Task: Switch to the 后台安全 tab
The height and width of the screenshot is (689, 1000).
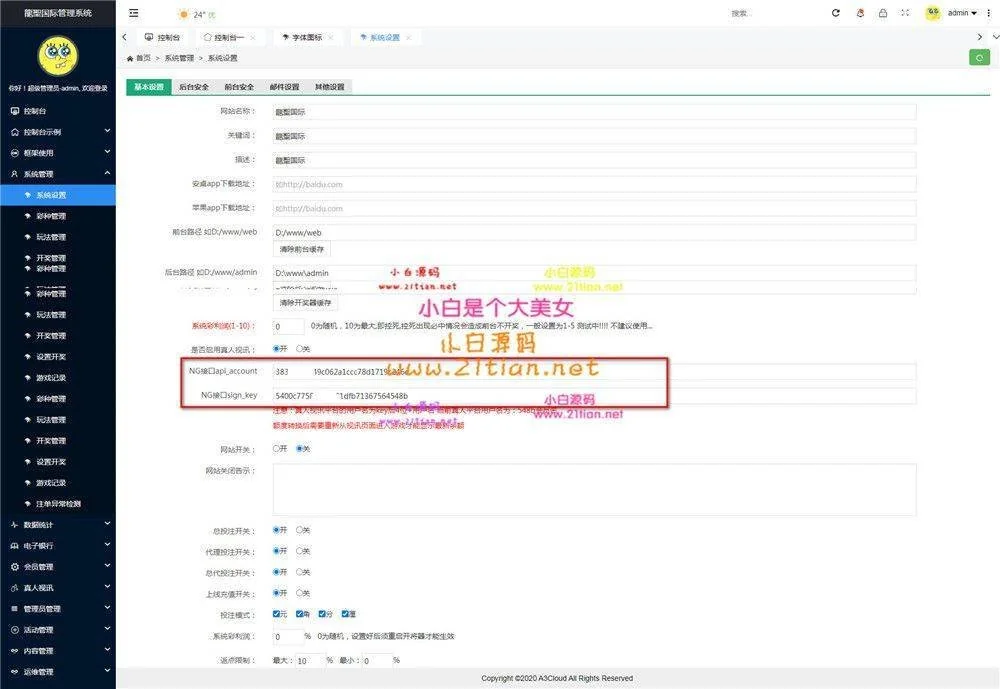Action: point(193,87)
